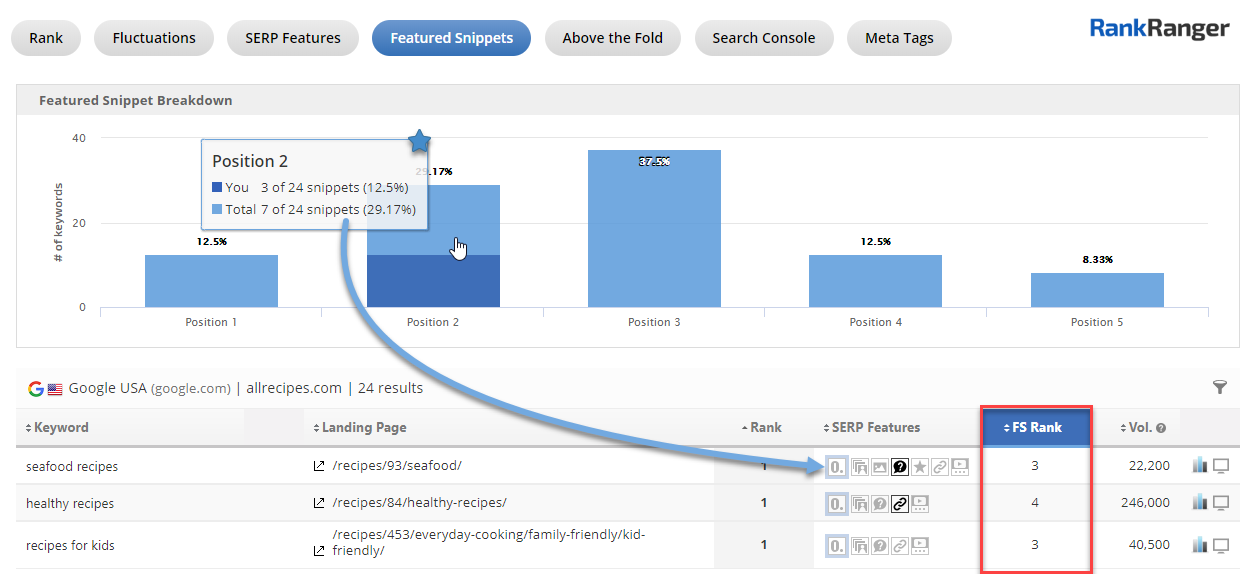Click the filter funnel icon above the table

(1219, 387)
